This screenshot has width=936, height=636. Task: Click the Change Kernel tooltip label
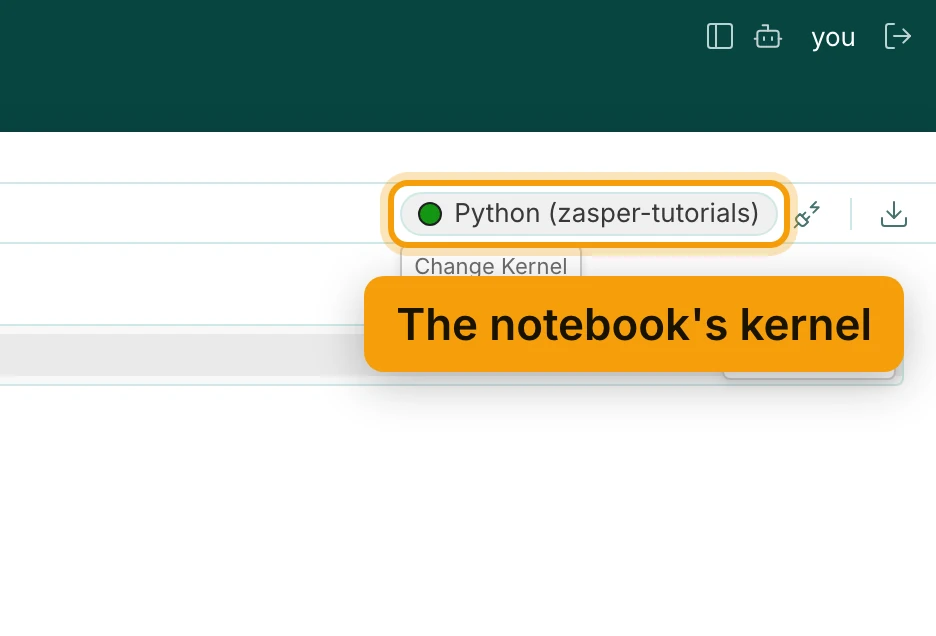pyautogui.click(x=491, y=266)
